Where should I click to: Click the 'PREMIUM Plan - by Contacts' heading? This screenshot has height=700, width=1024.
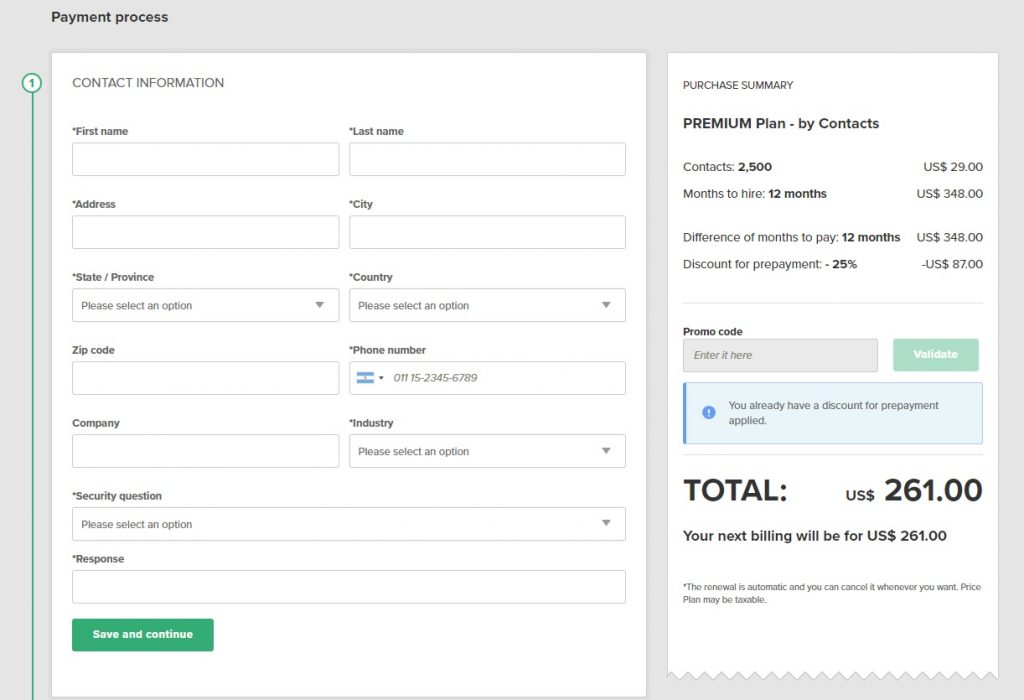coord(781,123)
